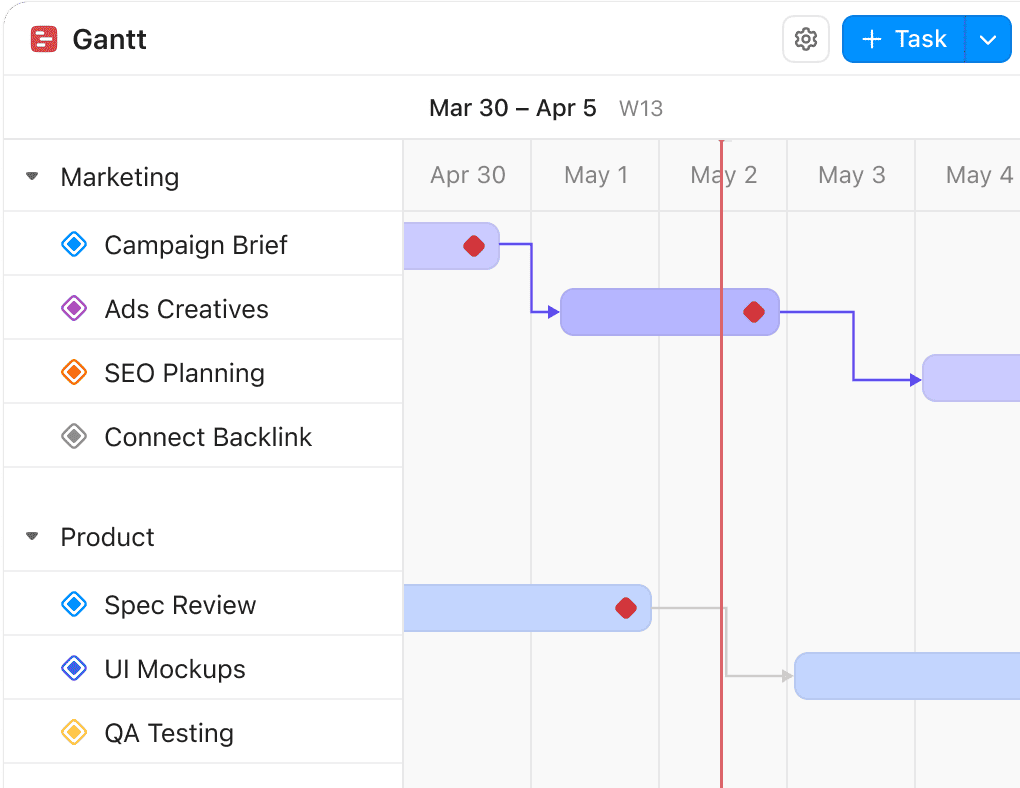This screenshot has height=788, width=1020.
Task: Select the Ads Creatives task row
Action: [x=203, y=308]
